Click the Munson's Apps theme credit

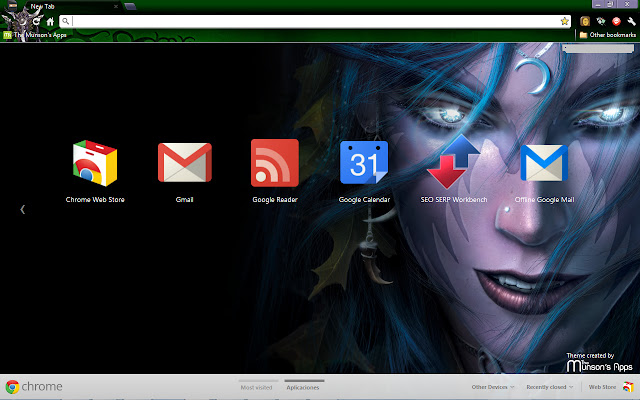click(x=599, y=362)
